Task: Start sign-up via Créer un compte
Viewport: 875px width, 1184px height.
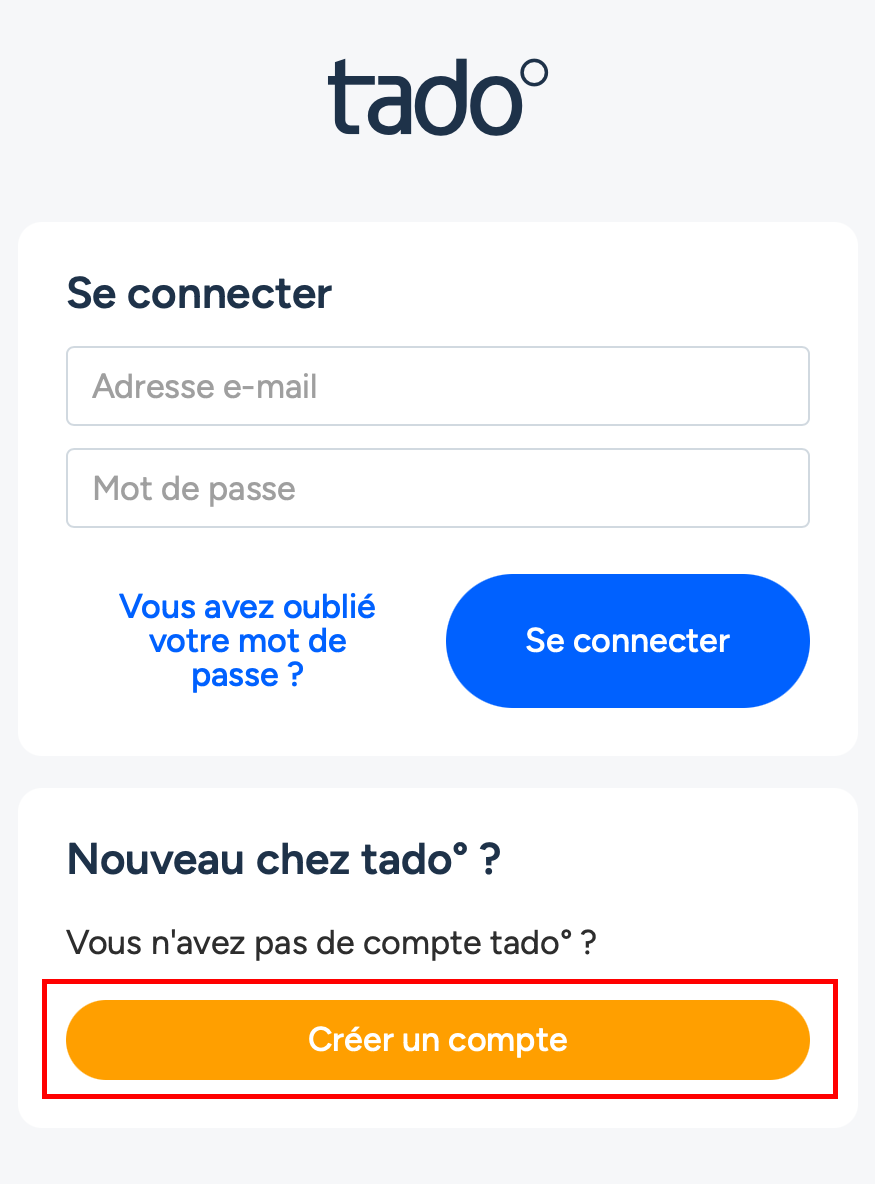Action: point(437,1040)
